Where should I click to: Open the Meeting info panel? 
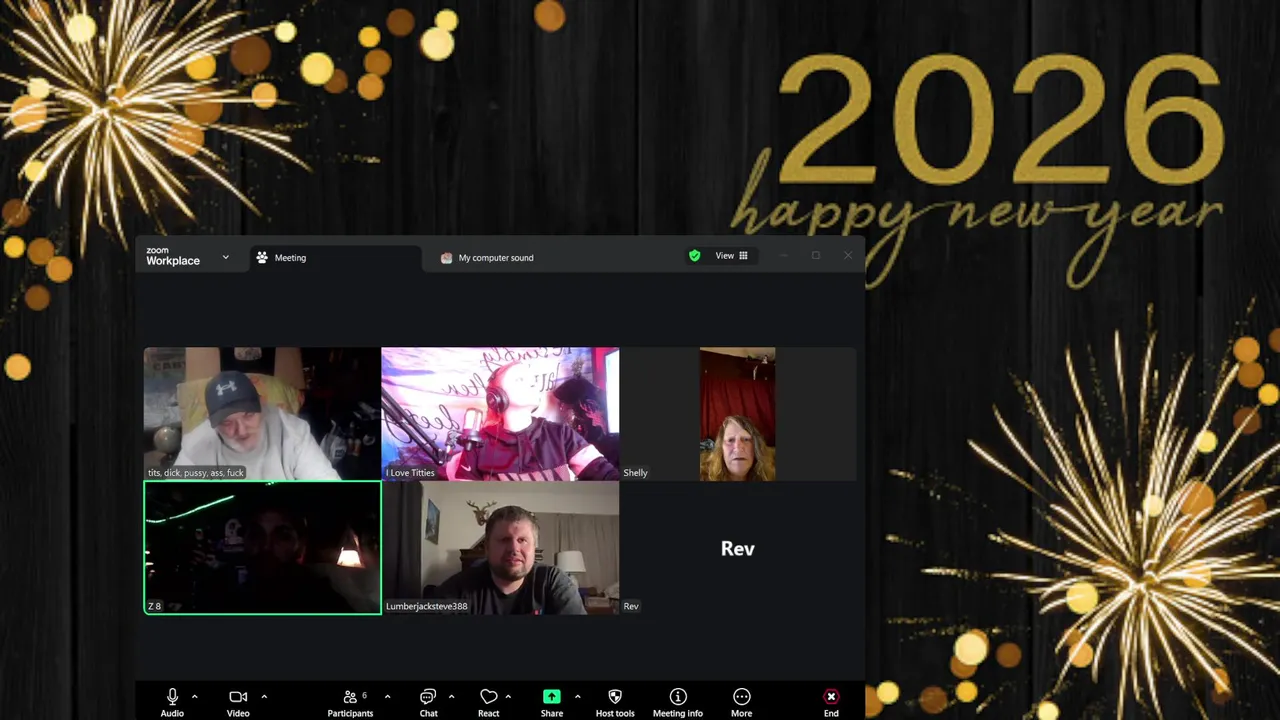pos(678,702)
